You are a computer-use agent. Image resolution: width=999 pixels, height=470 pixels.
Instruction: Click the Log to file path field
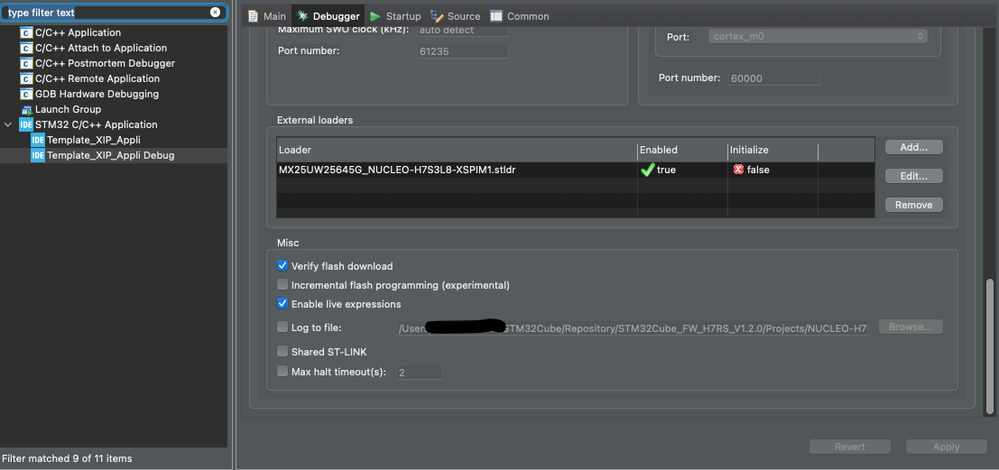tap(632, 328)
